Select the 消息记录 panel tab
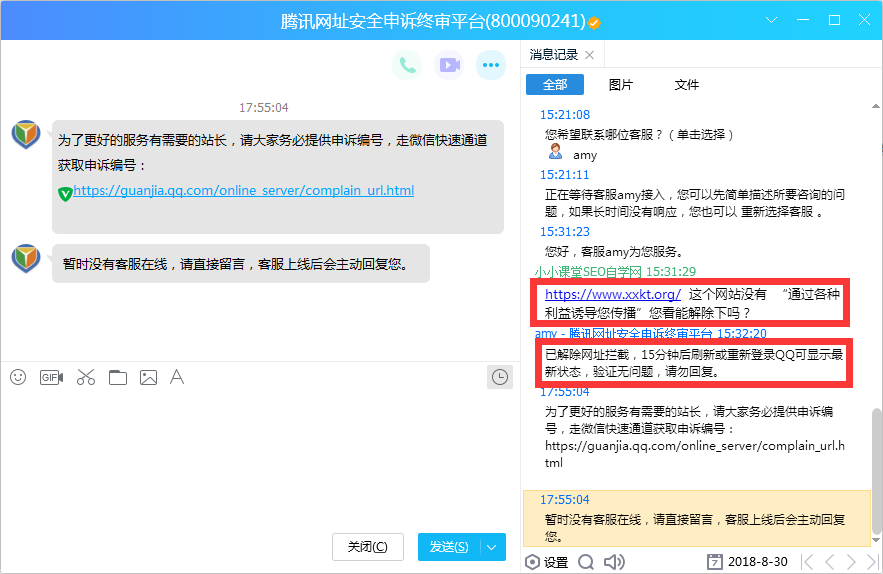 coord(554,55)
